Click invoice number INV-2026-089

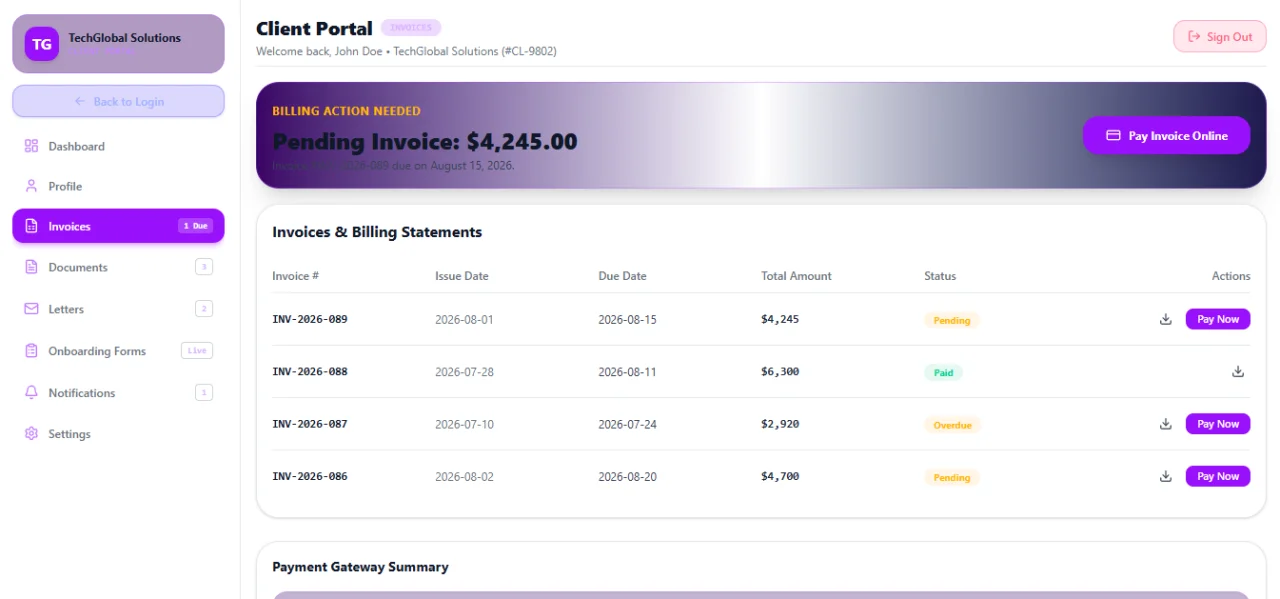point(310,319)
